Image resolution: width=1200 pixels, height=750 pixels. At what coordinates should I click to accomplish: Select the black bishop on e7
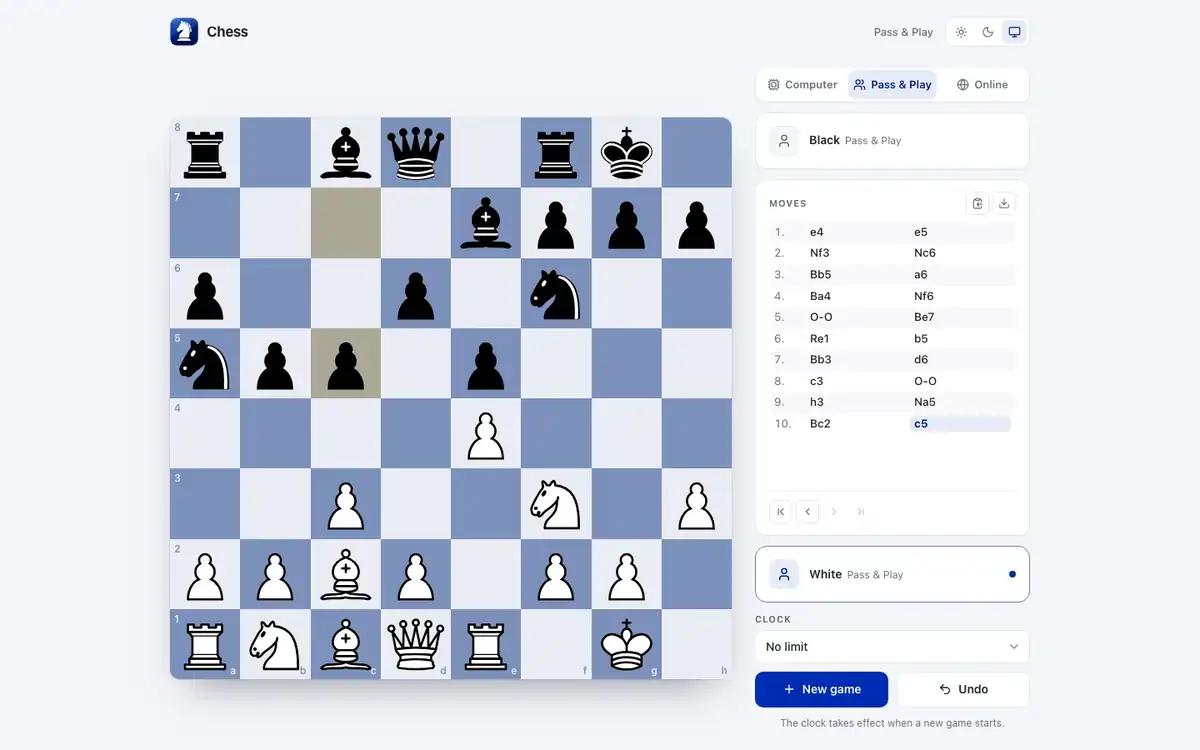486,223
